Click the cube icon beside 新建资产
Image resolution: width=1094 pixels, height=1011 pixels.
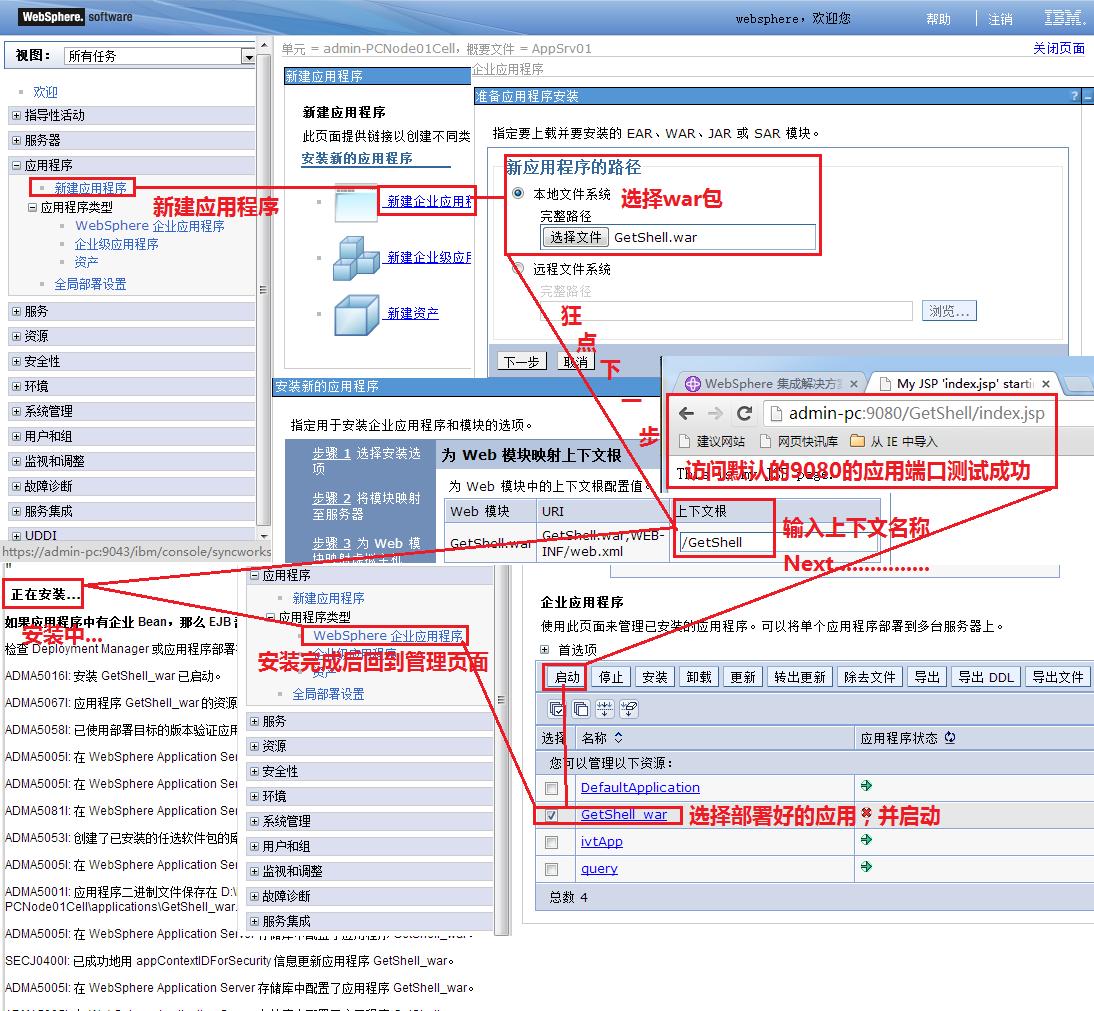[x=357, y=315]
